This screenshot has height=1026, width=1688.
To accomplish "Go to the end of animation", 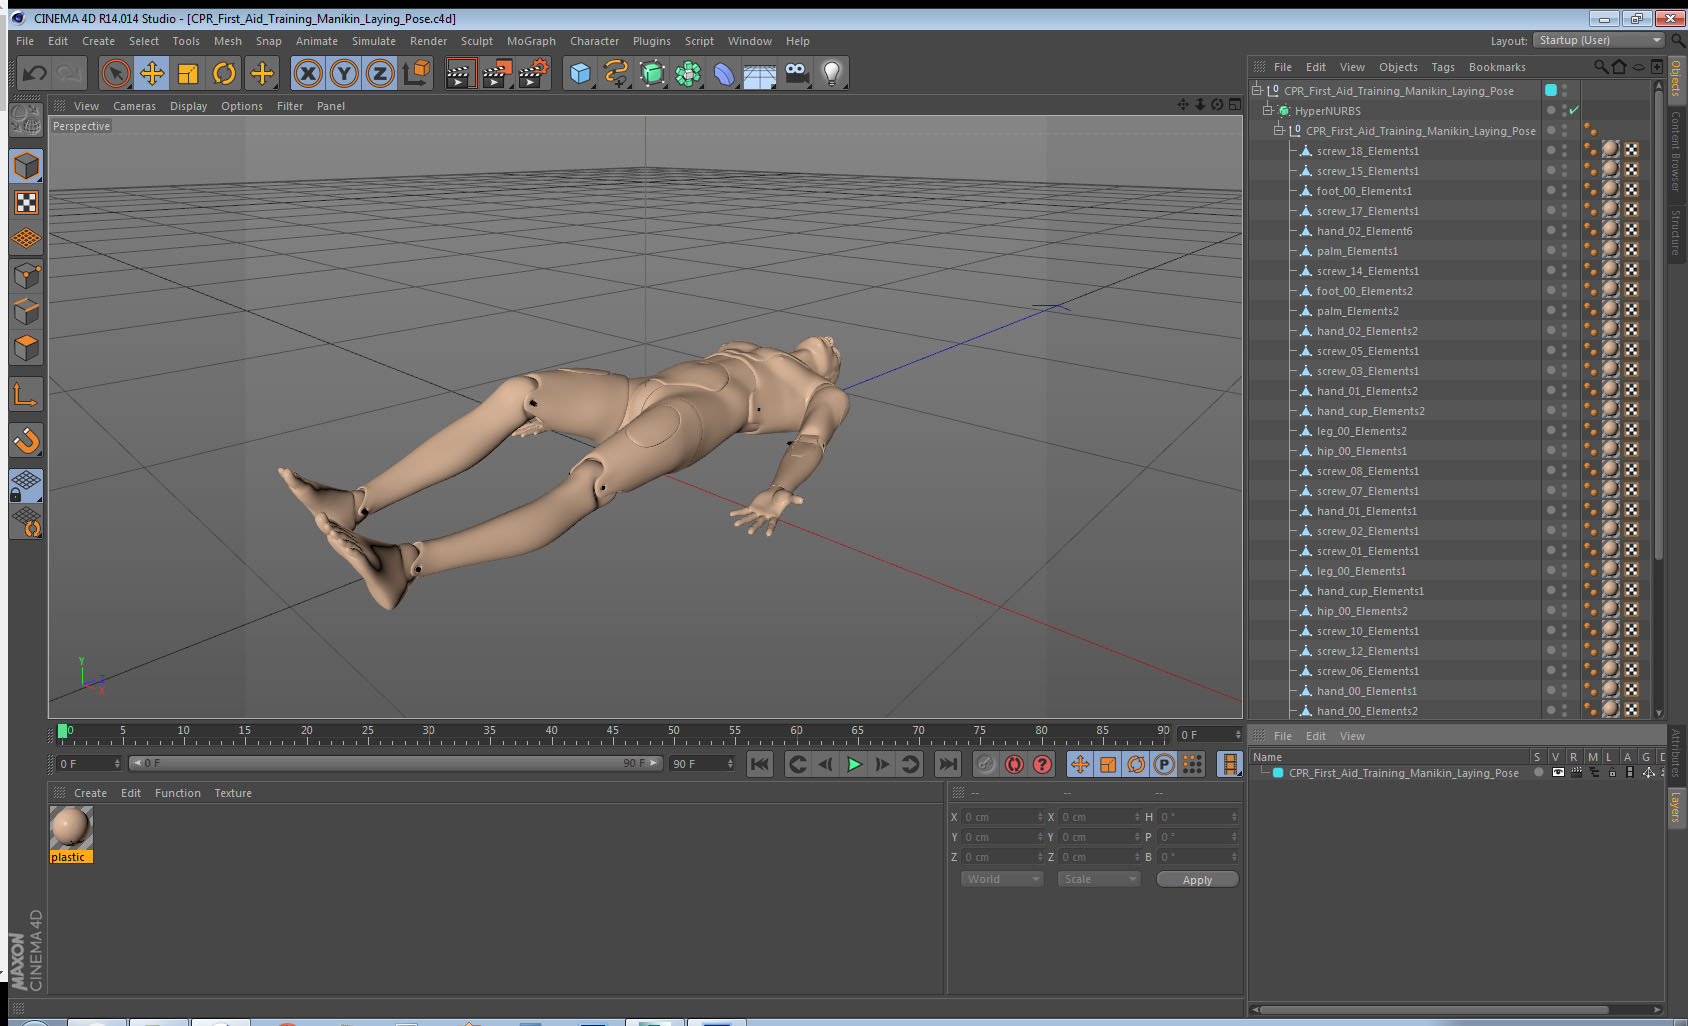I will pos(947,764).
